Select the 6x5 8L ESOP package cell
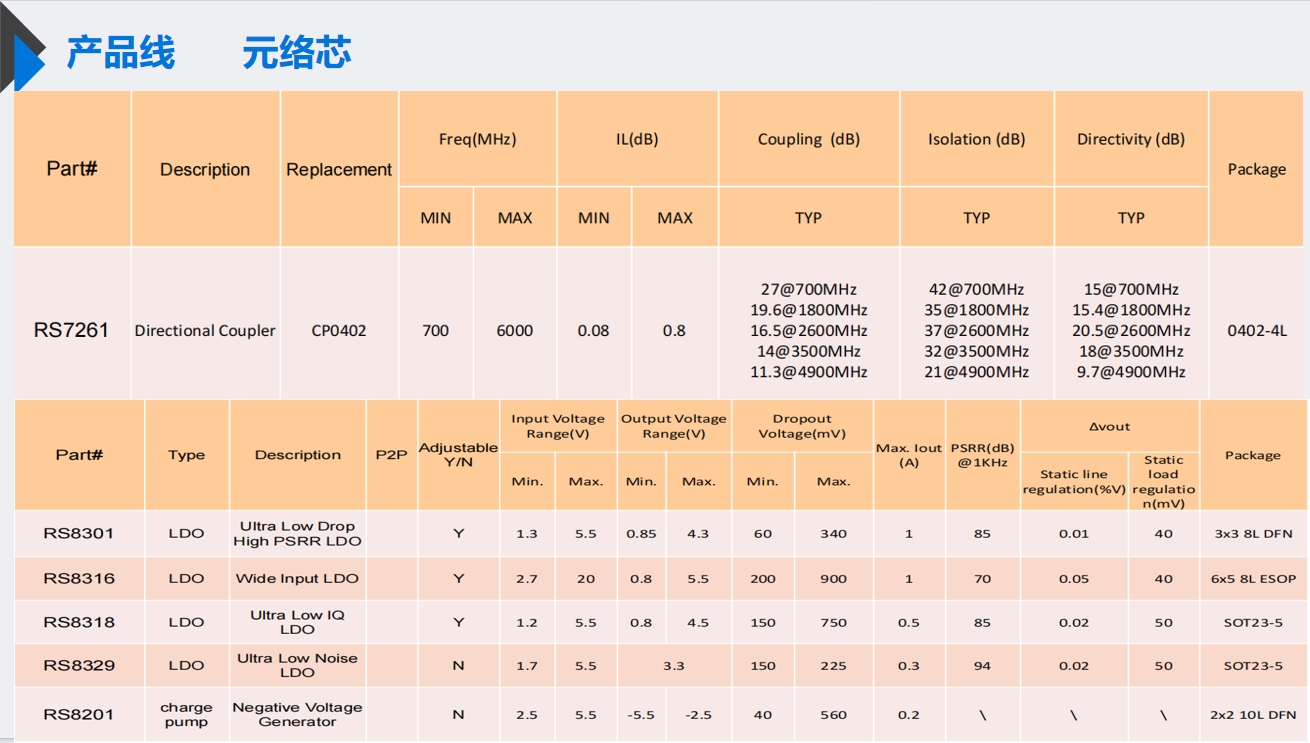1310x743 pixels. tap(1253, 579)
